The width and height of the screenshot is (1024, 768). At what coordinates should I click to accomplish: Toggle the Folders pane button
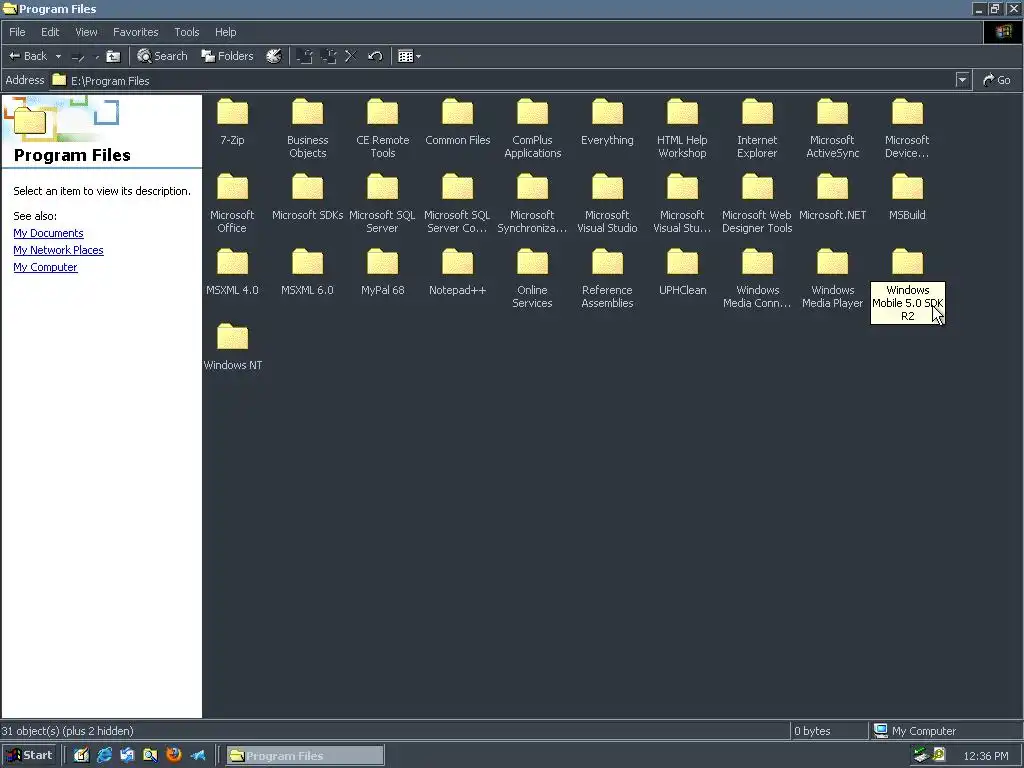coord(227,56)
